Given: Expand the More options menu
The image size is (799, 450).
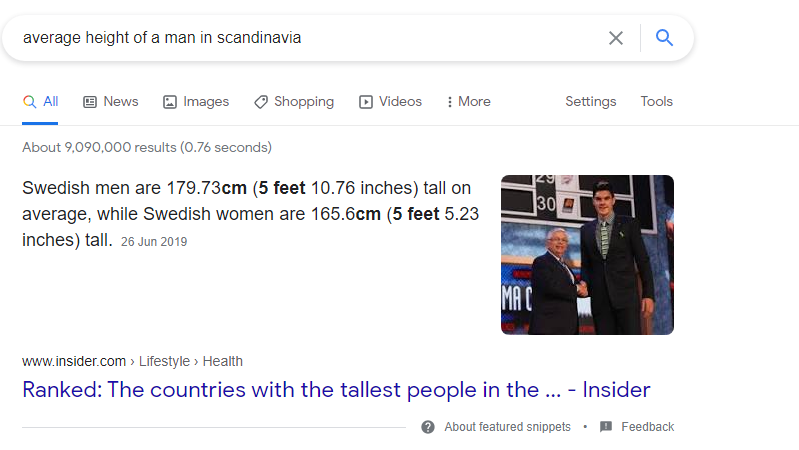Looking at the screenshot, I should tap(469, 101).
